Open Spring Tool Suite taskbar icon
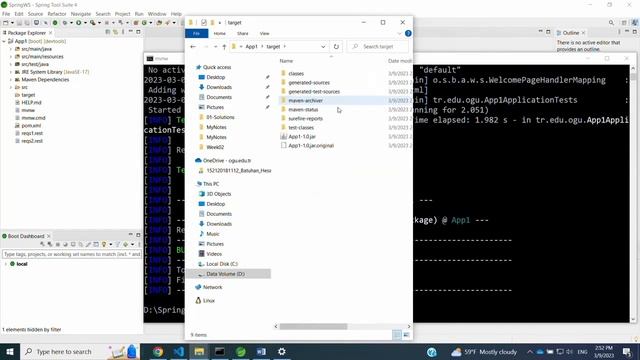 (240, 351)
